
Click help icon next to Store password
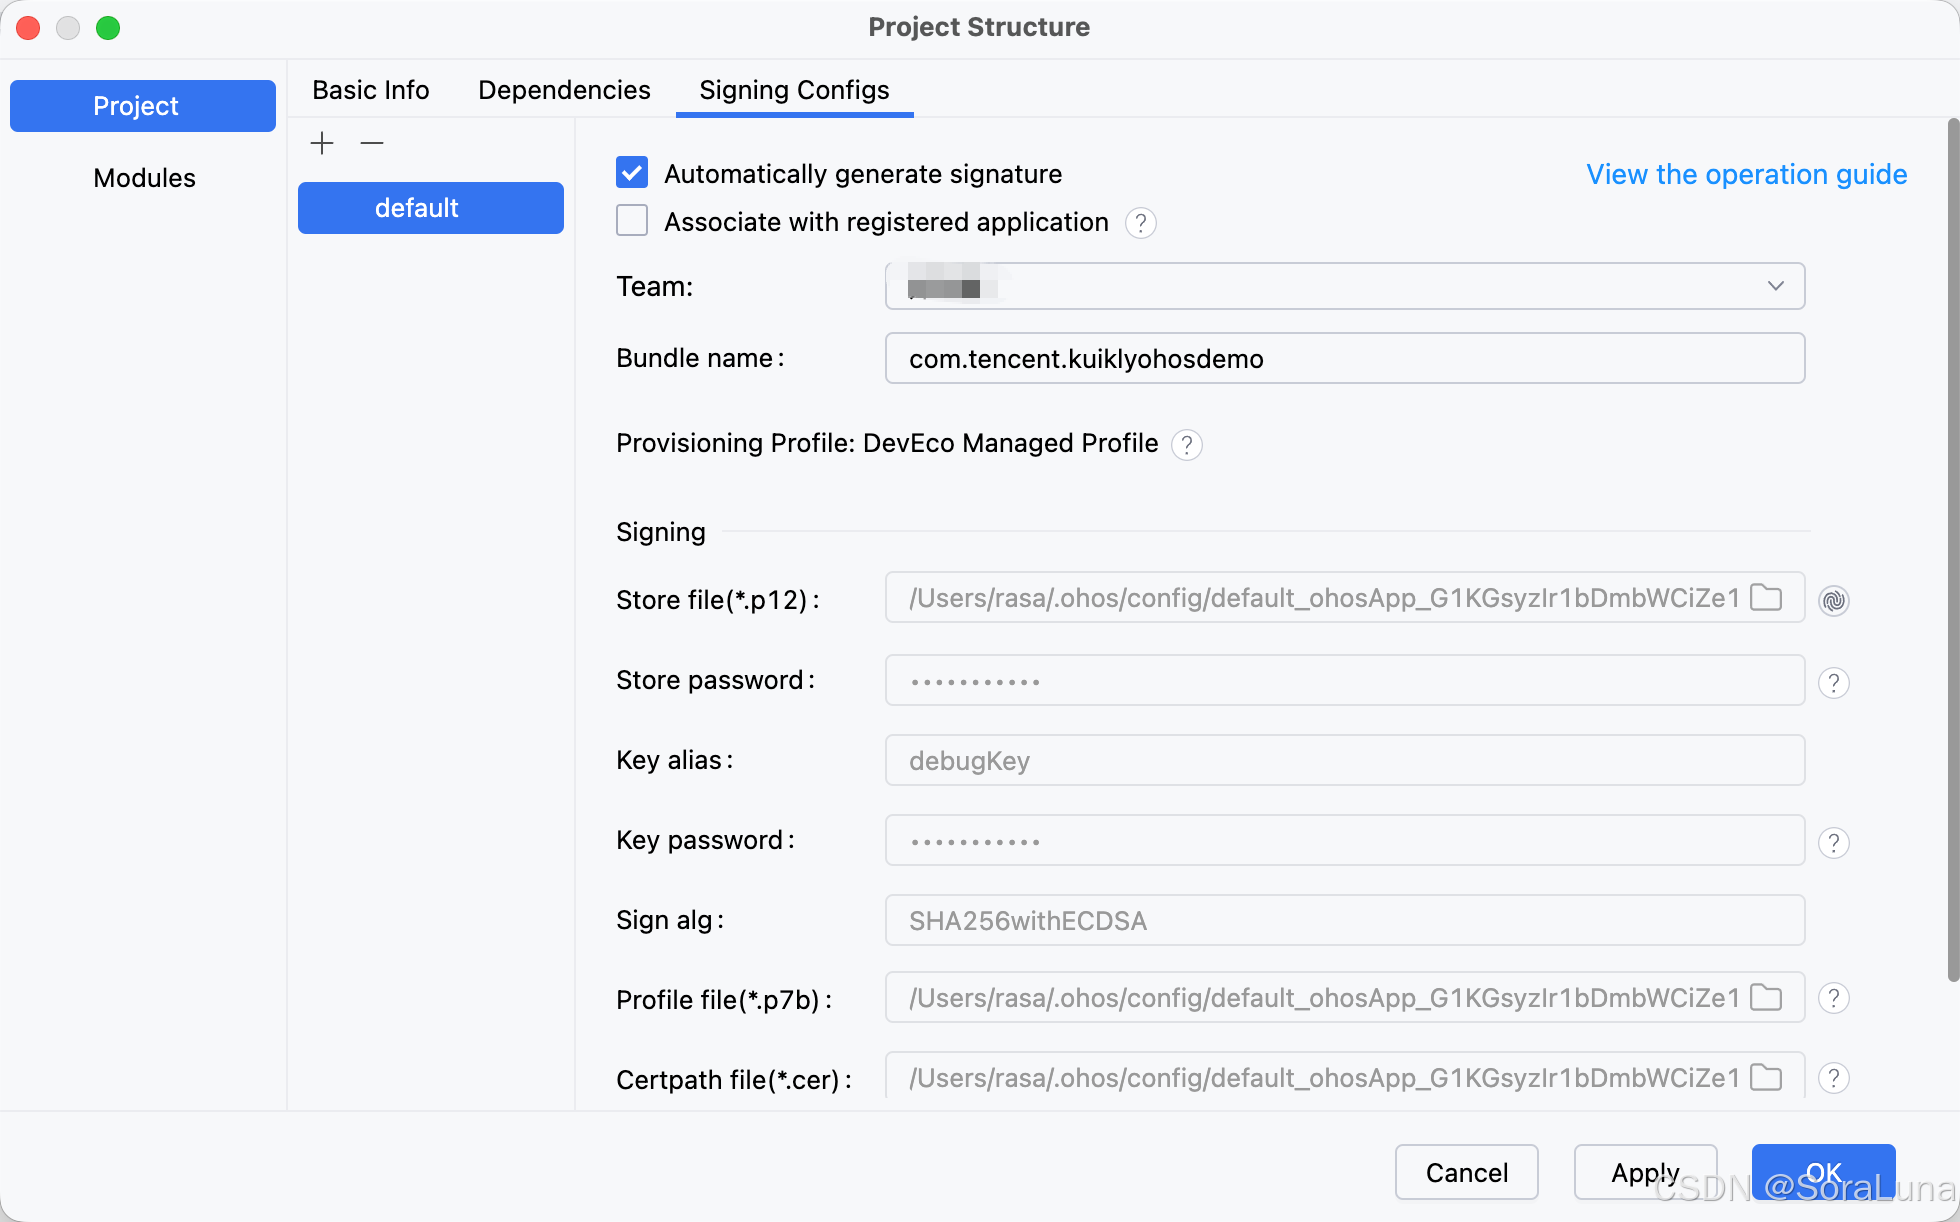(1833, 683)
